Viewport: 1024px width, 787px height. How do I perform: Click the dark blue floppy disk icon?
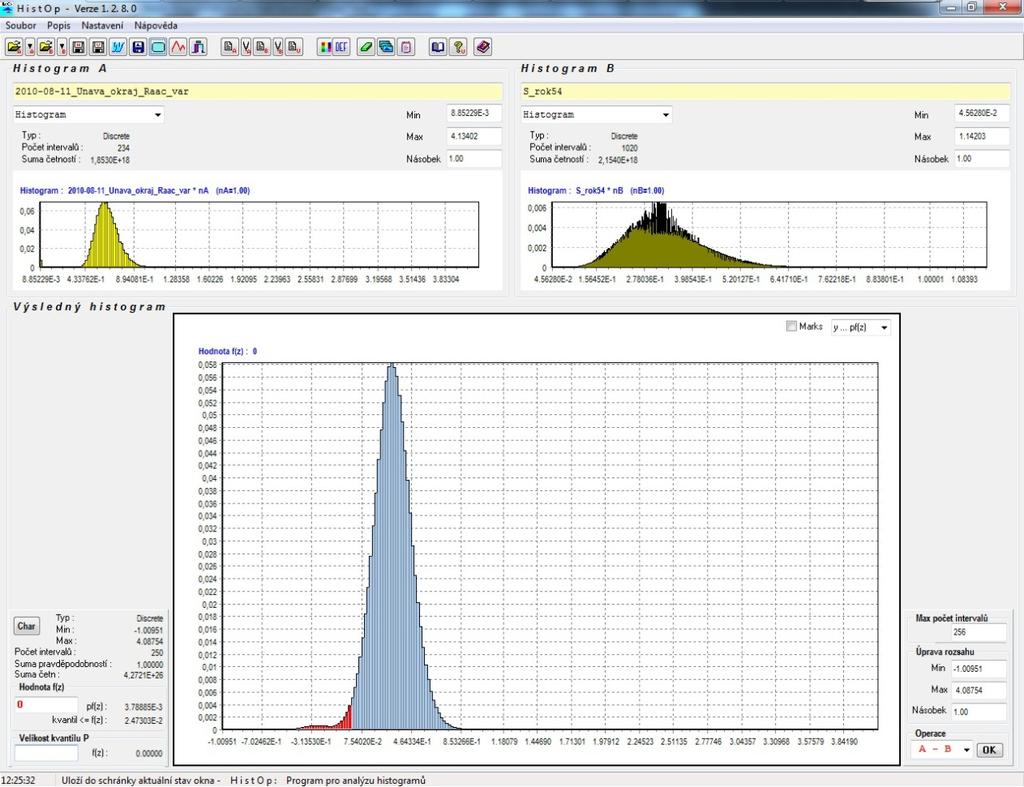coord(138,47)
